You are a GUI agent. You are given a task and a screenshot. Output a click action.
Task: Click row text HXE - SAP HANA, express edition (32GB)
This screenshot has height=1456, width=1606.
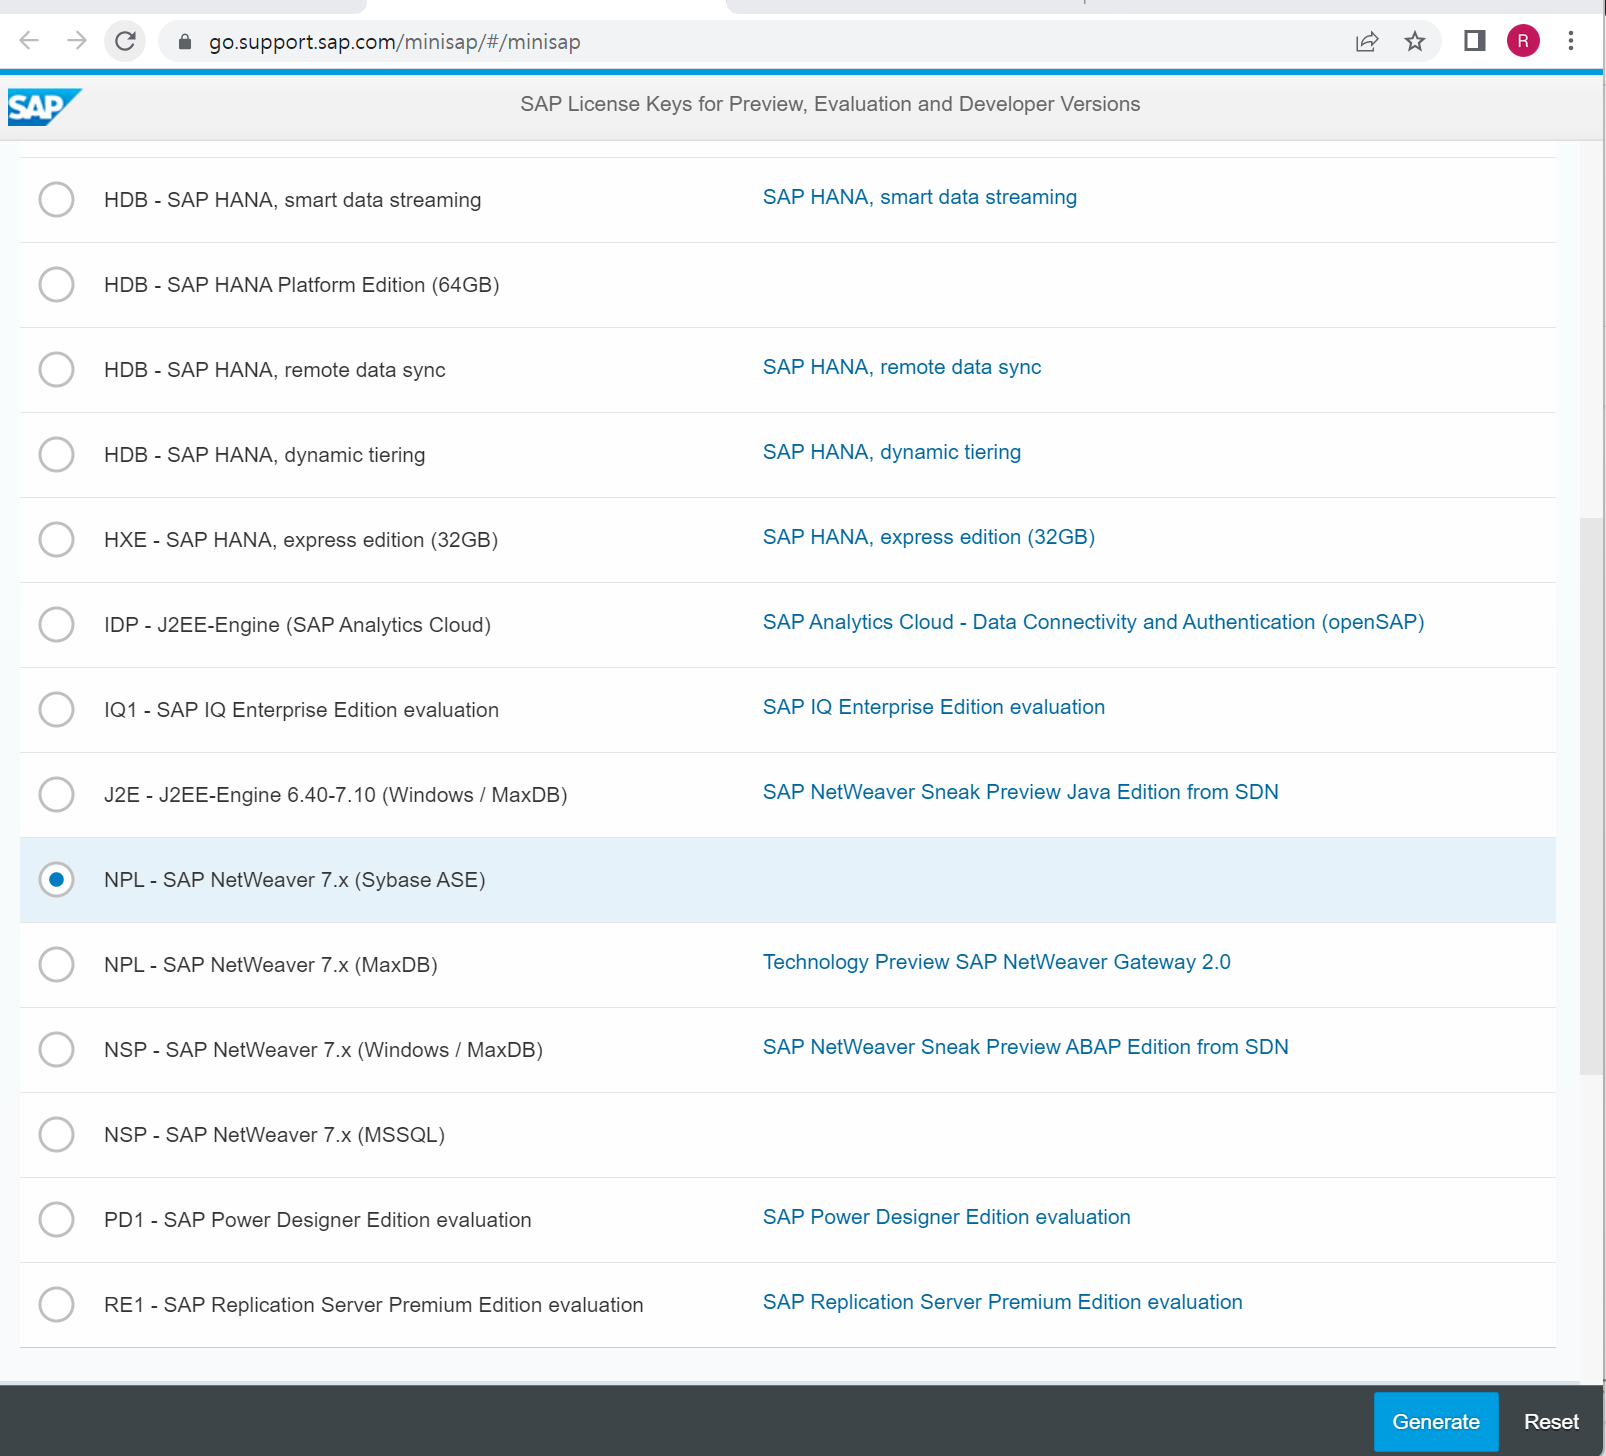coord(300,540)
